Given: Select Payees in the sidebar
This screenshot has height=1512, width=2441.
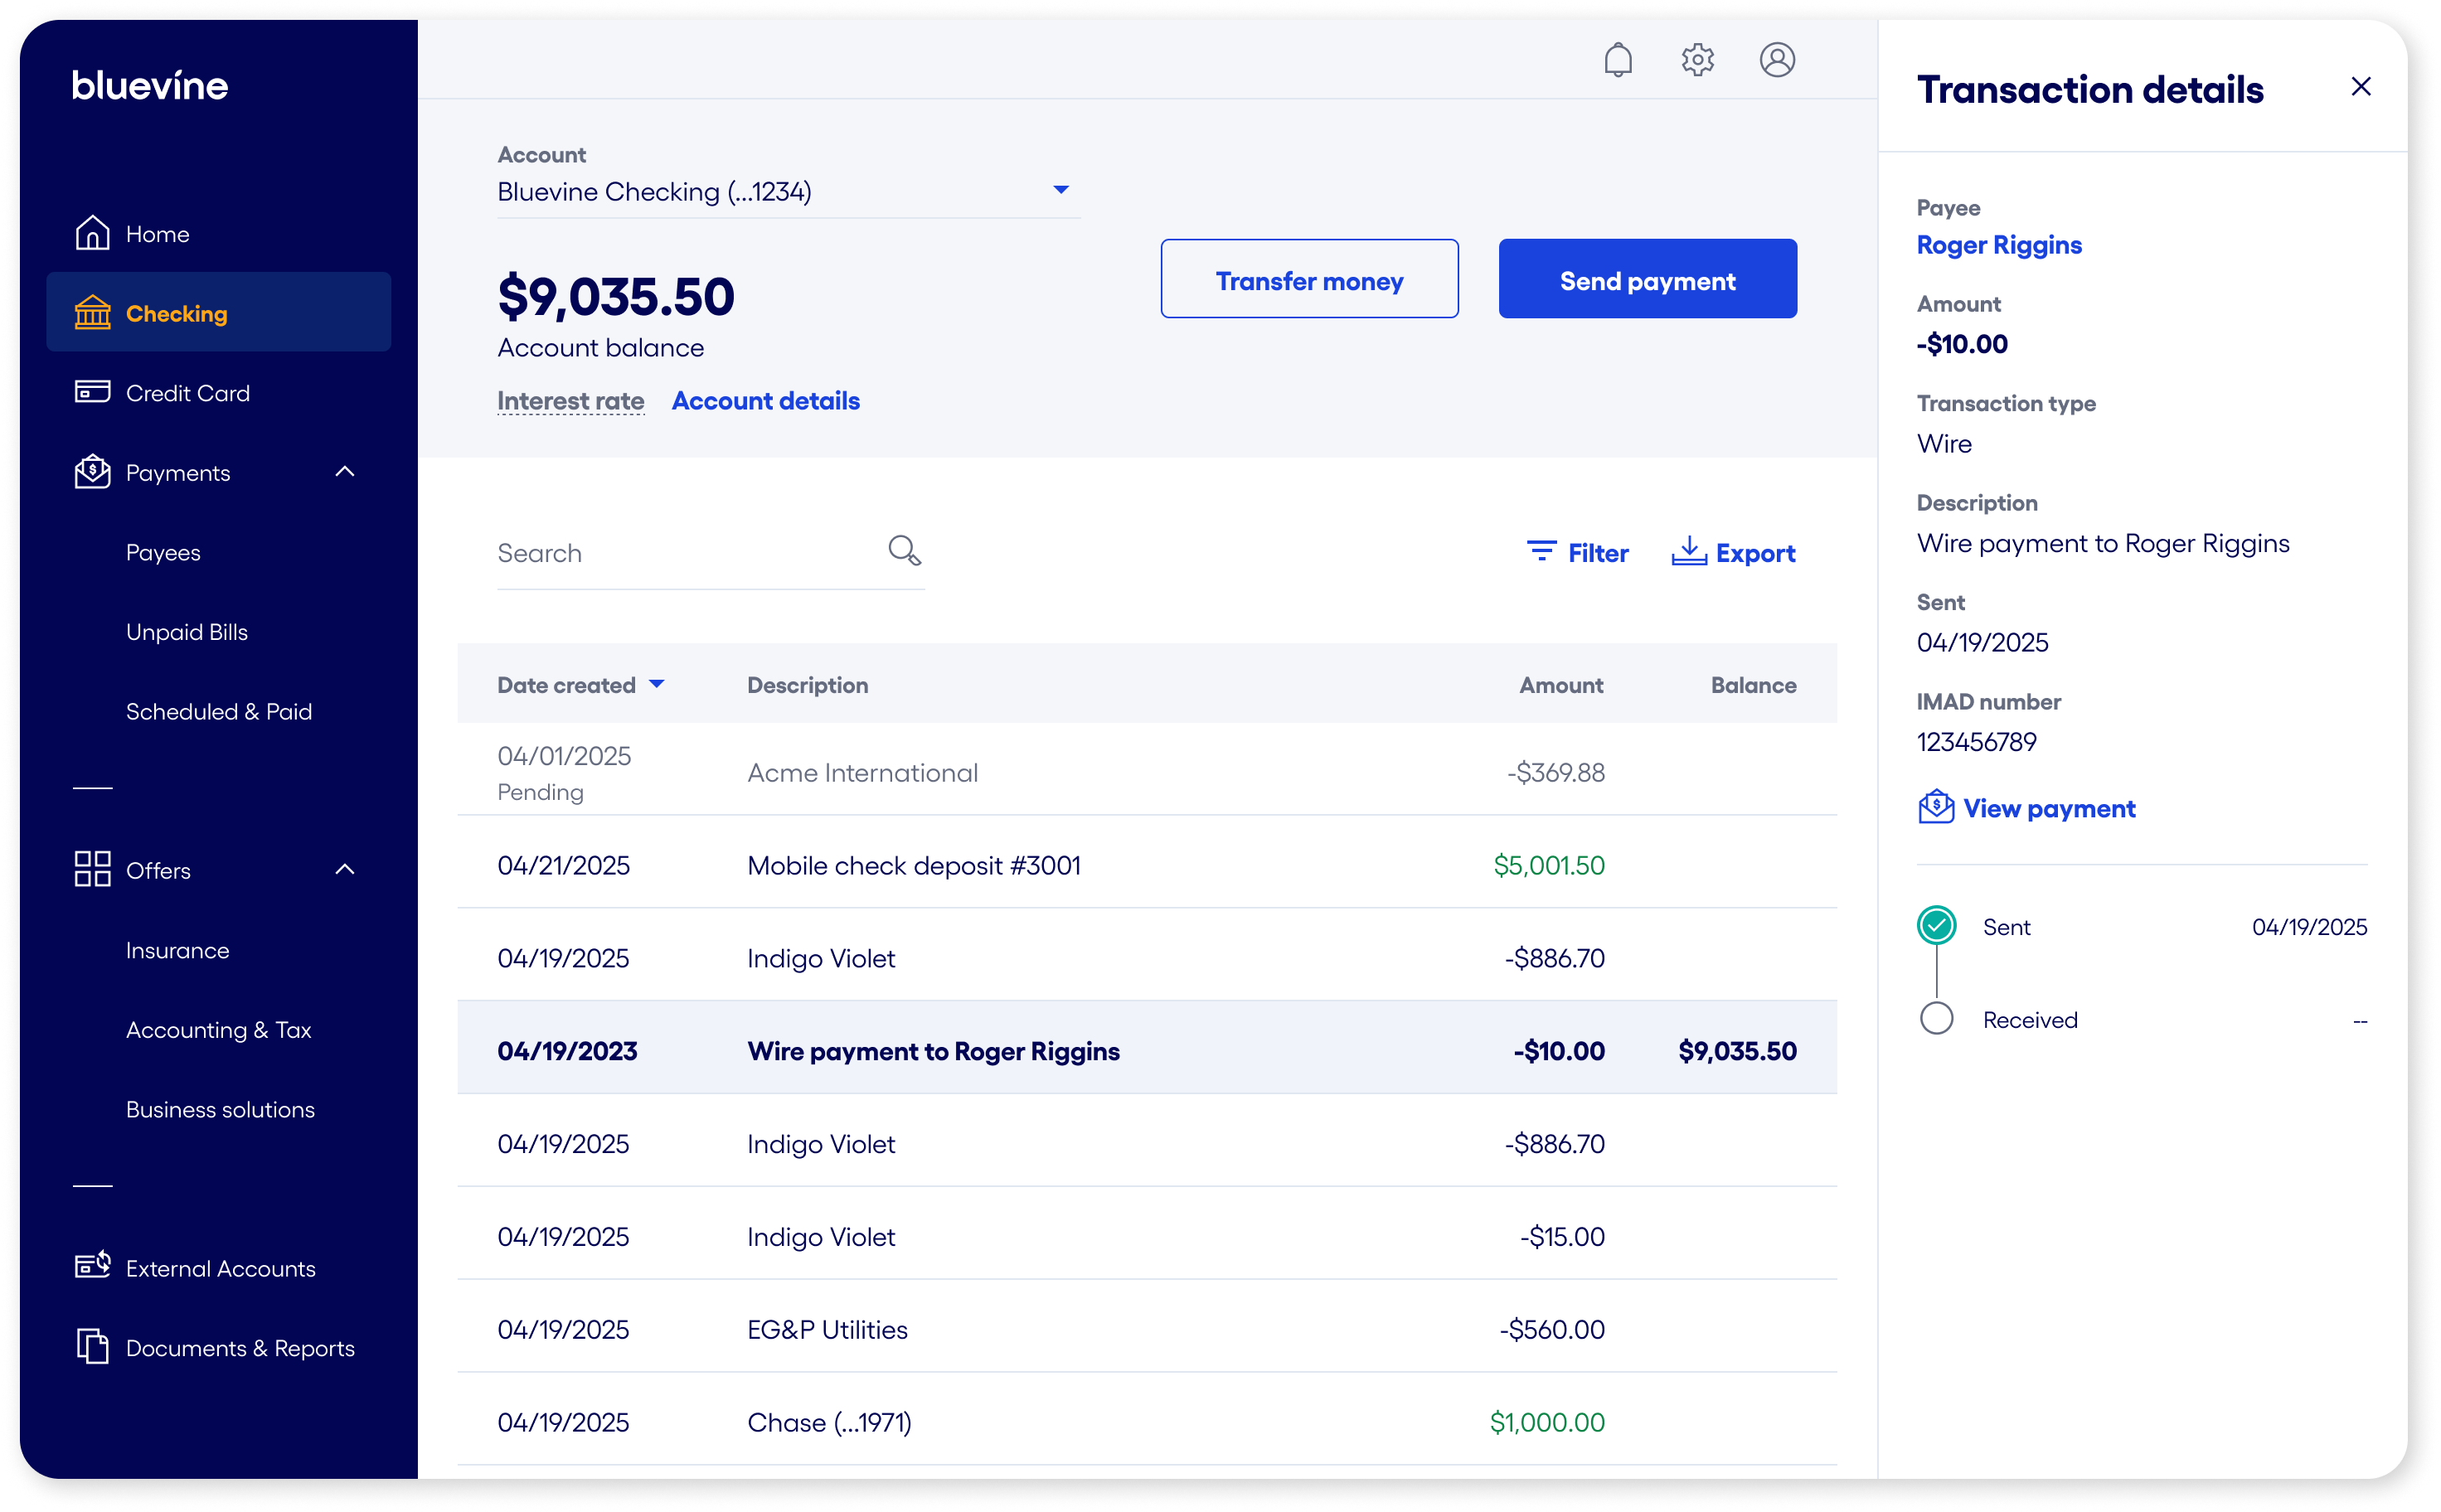Looking at the screenshot, I should tap(164, 551).
